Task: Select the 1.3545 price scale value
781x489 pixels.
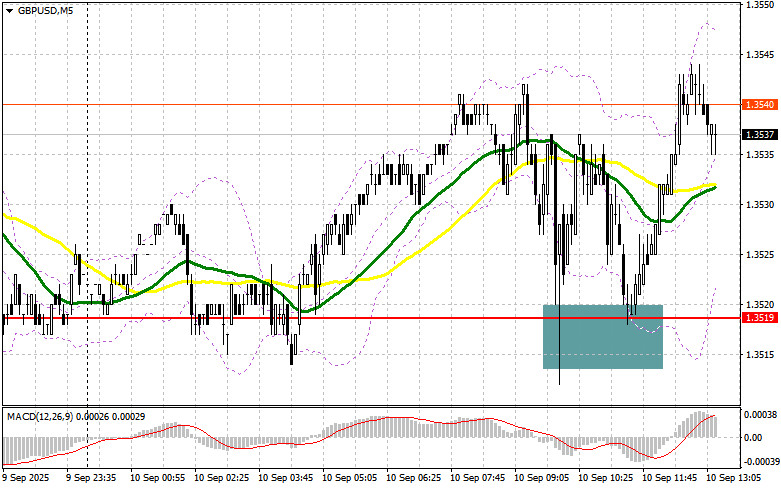Action: point(760,54)
